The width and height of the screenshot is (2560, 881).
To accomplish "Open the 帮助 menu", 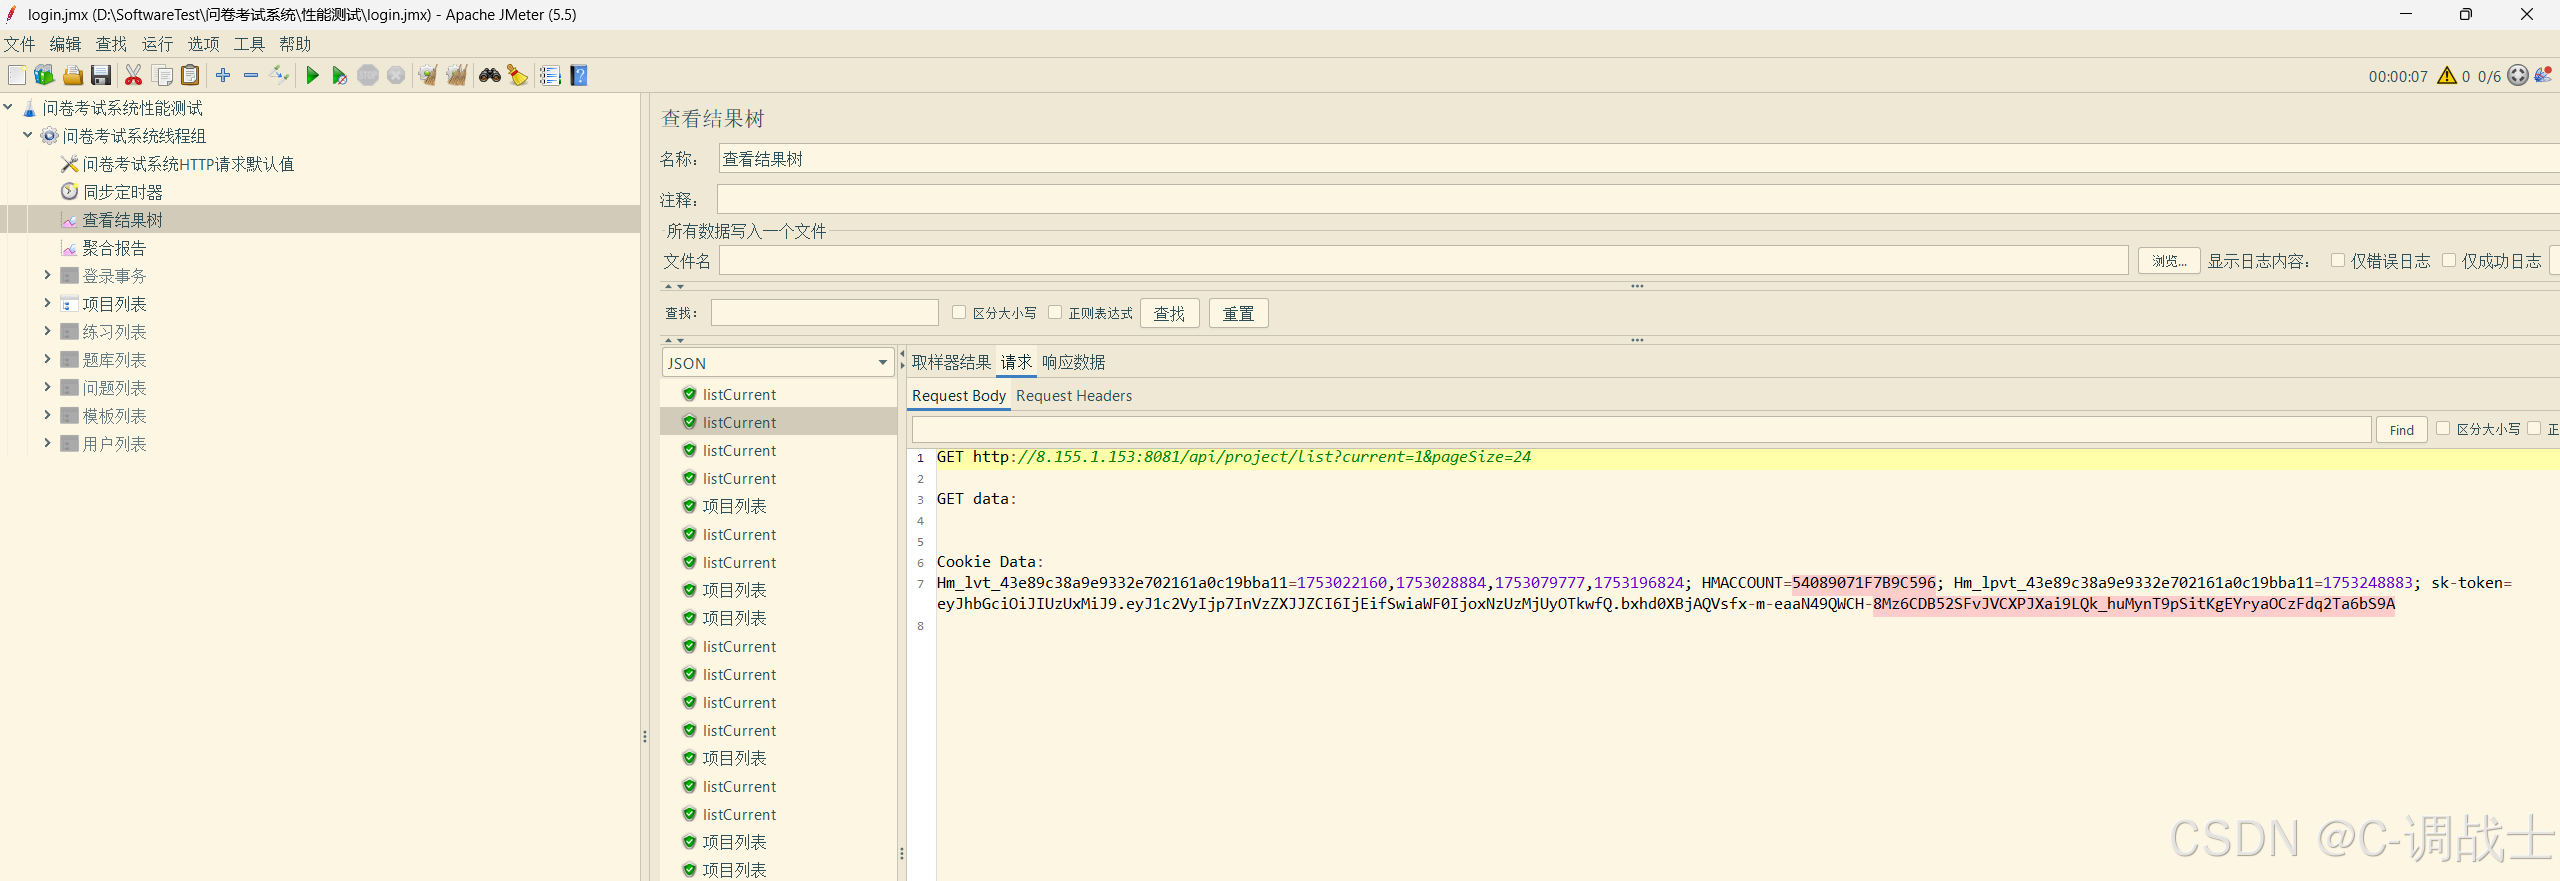I will coord(295,44).
